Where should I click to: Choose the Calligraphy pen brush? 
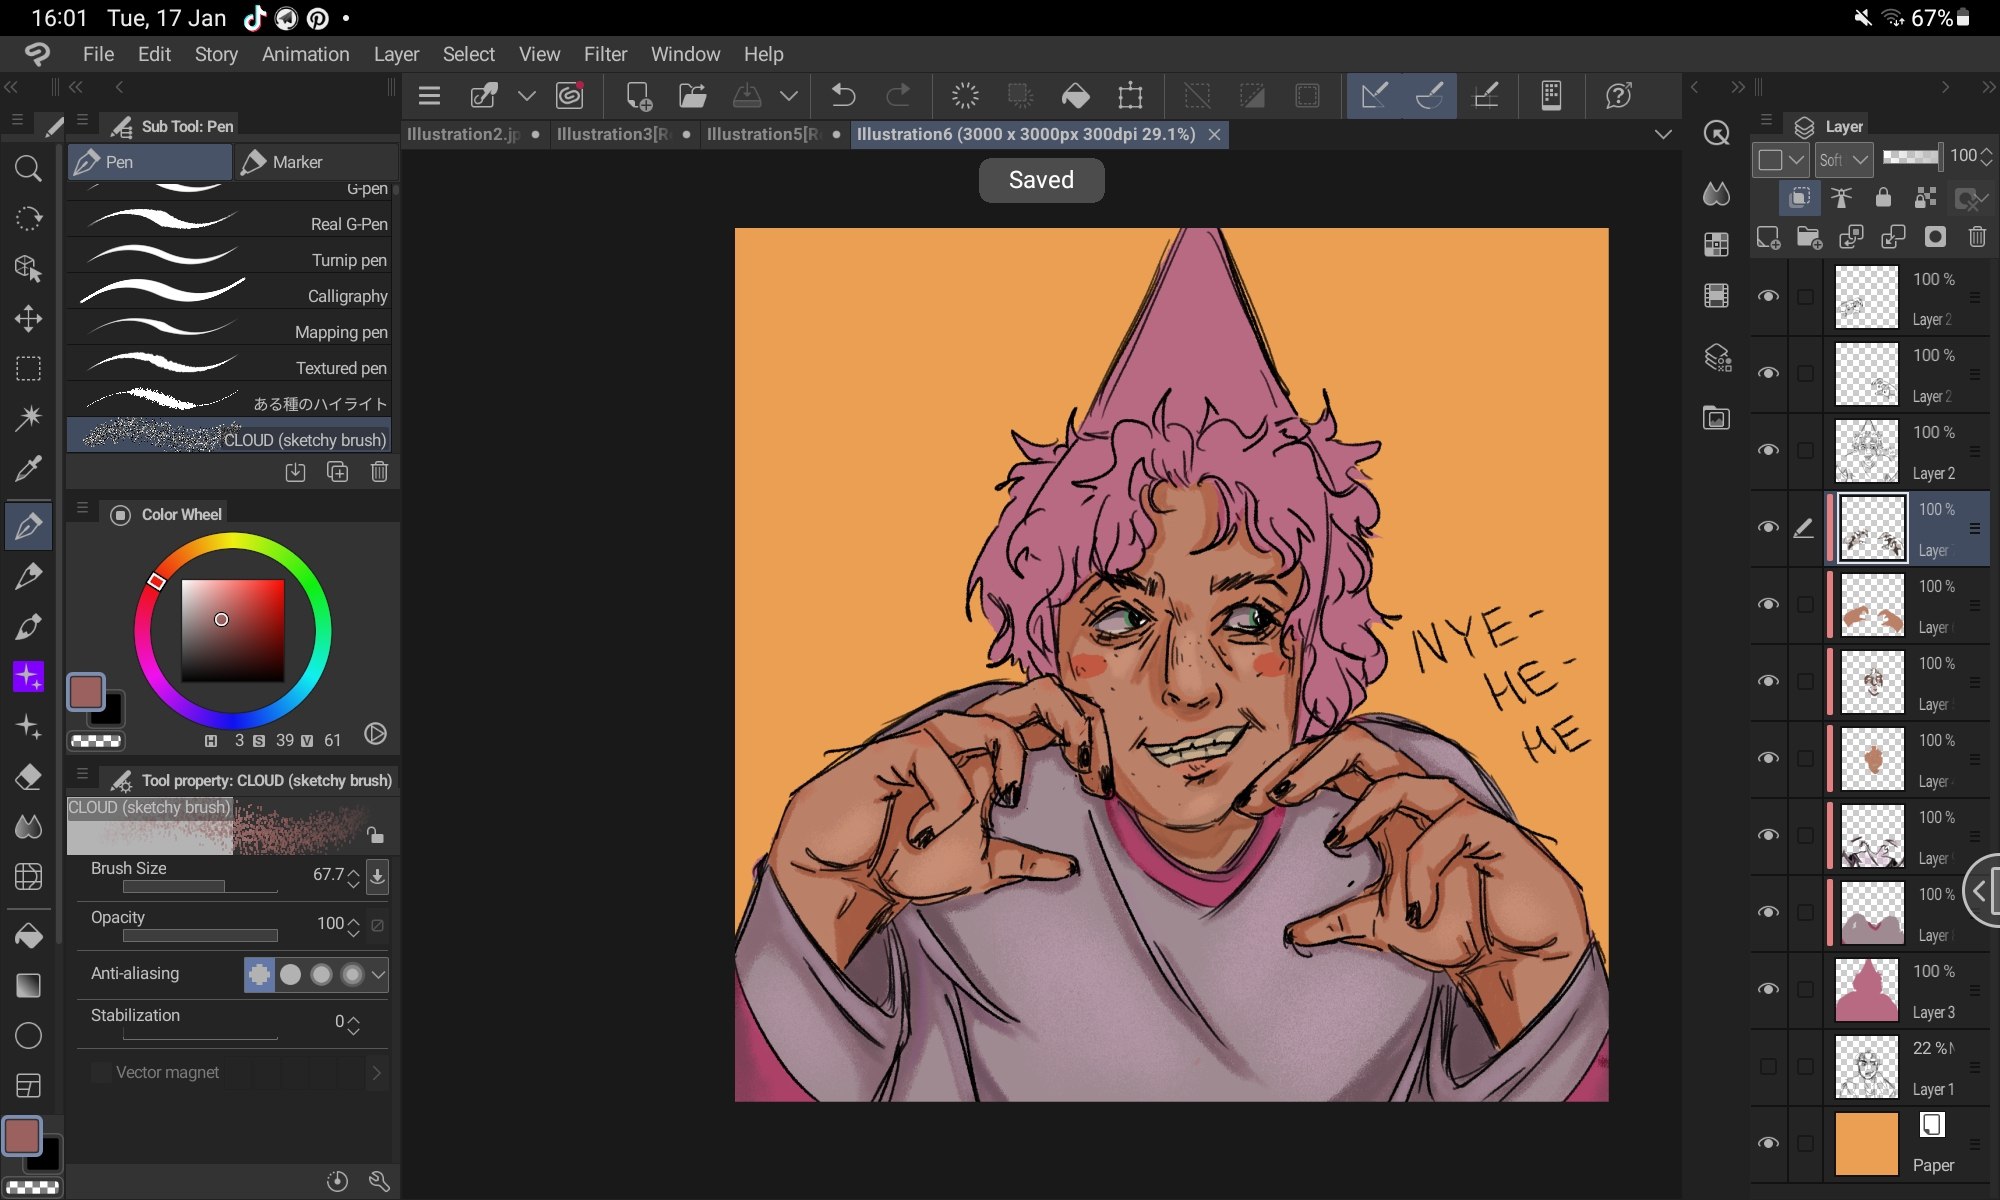230,296
